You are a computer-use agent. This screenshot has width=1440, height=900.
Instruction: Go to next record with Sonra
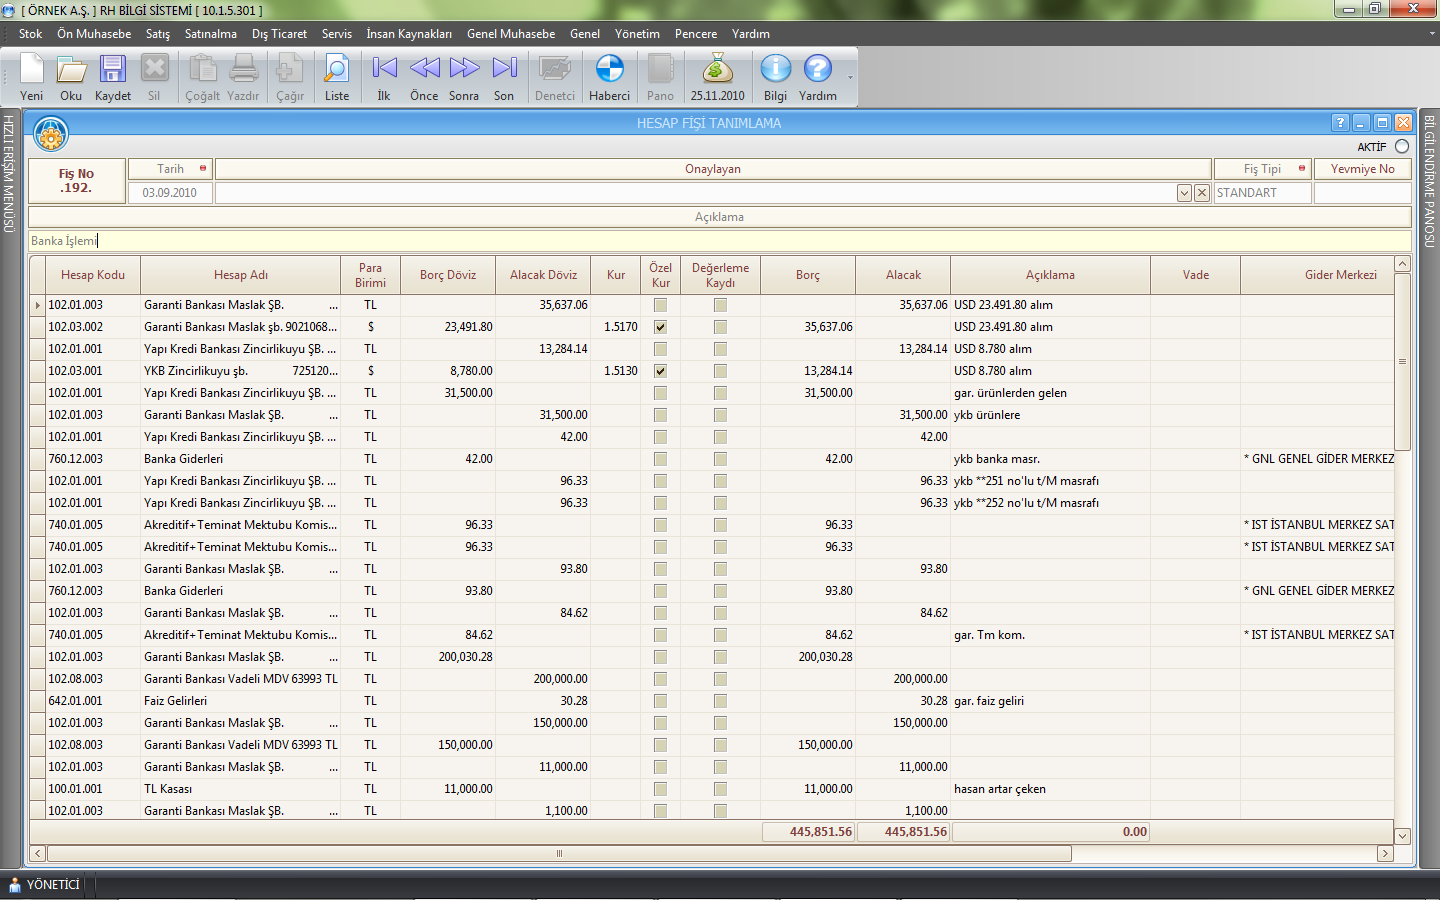click(x=464, y=70)
